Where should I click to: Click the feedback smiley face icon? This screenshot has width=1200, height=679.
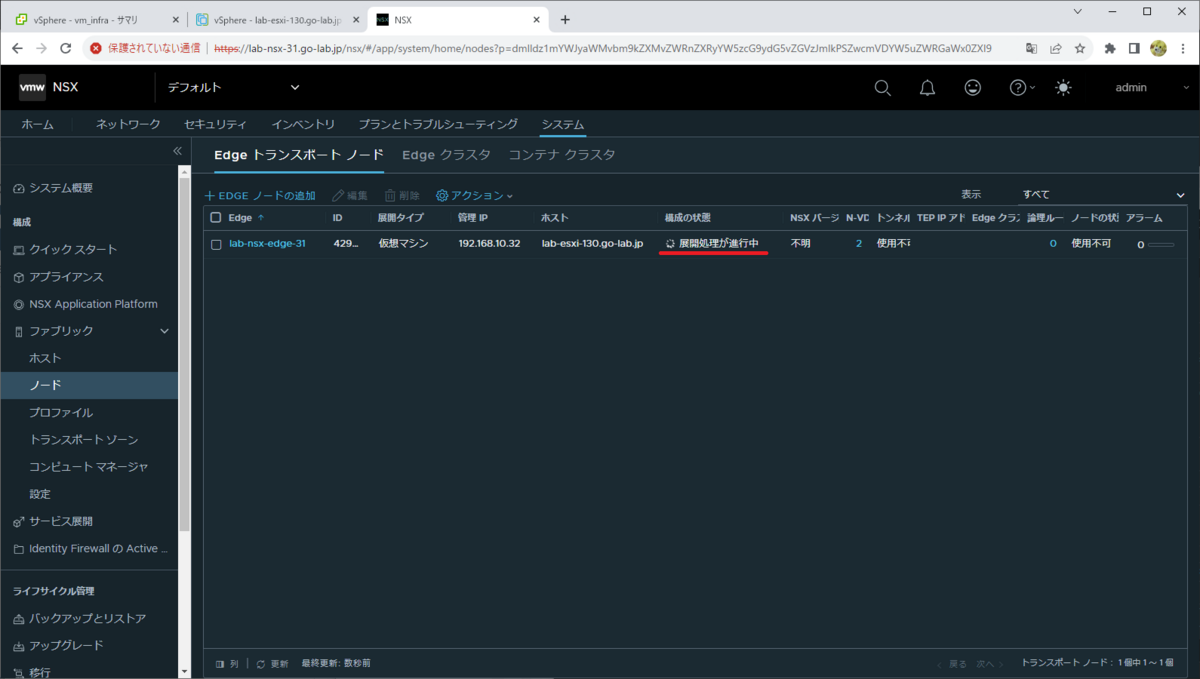973,88
